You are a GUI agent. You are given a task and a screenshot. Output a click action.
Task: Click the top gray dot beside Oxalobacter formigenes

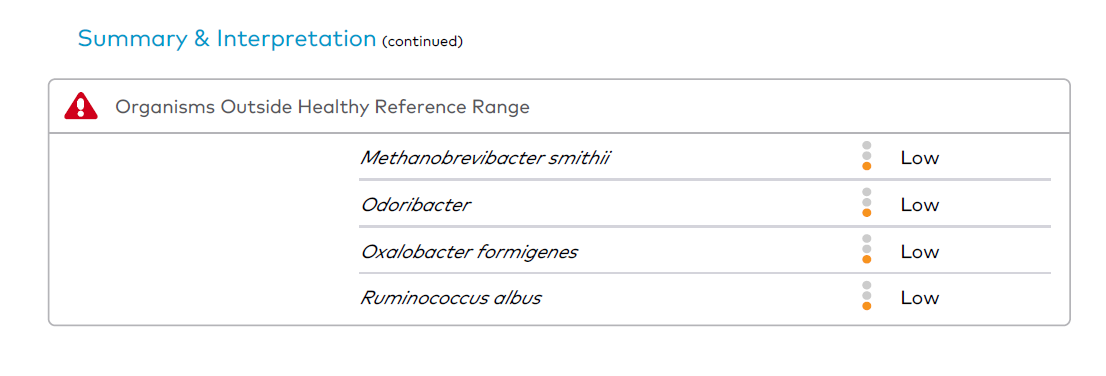[x=867, y=238]
